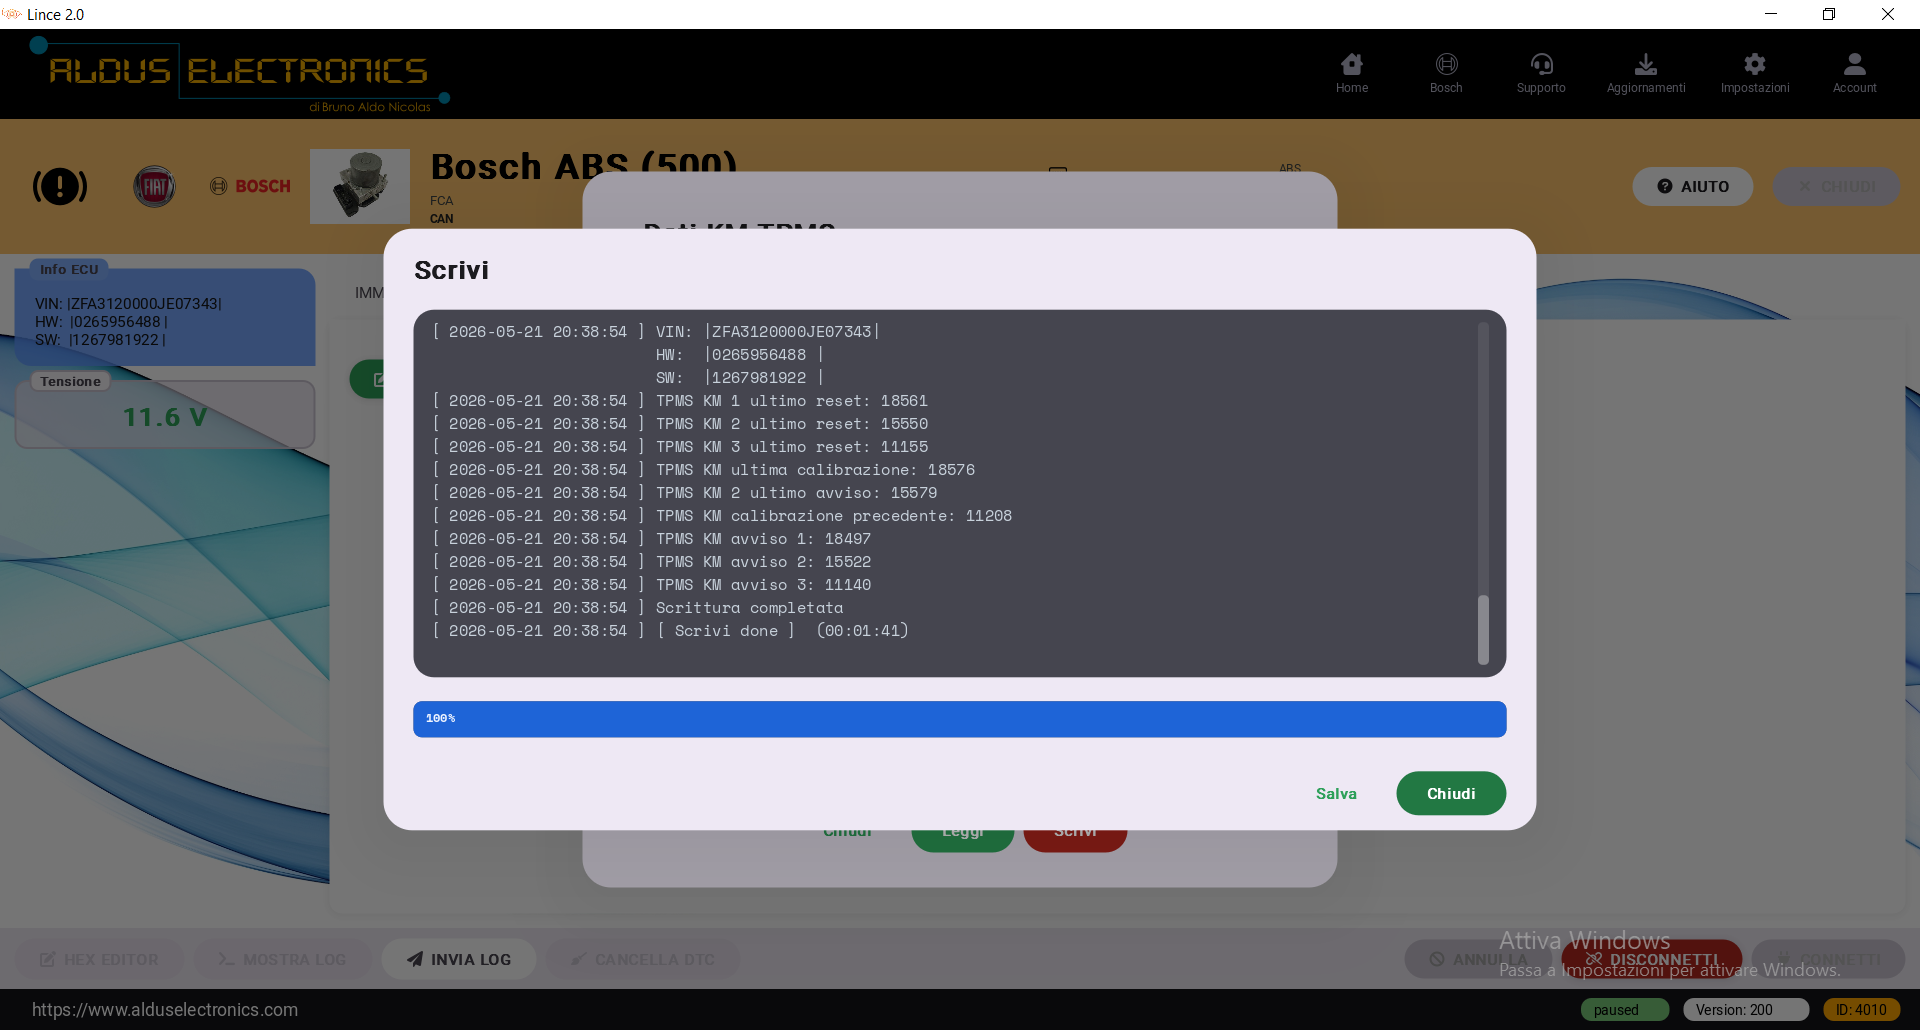This screenshot has height=1030, width=1920.
Task: Open the Account user icon
Action: (x=1855, y=73)
